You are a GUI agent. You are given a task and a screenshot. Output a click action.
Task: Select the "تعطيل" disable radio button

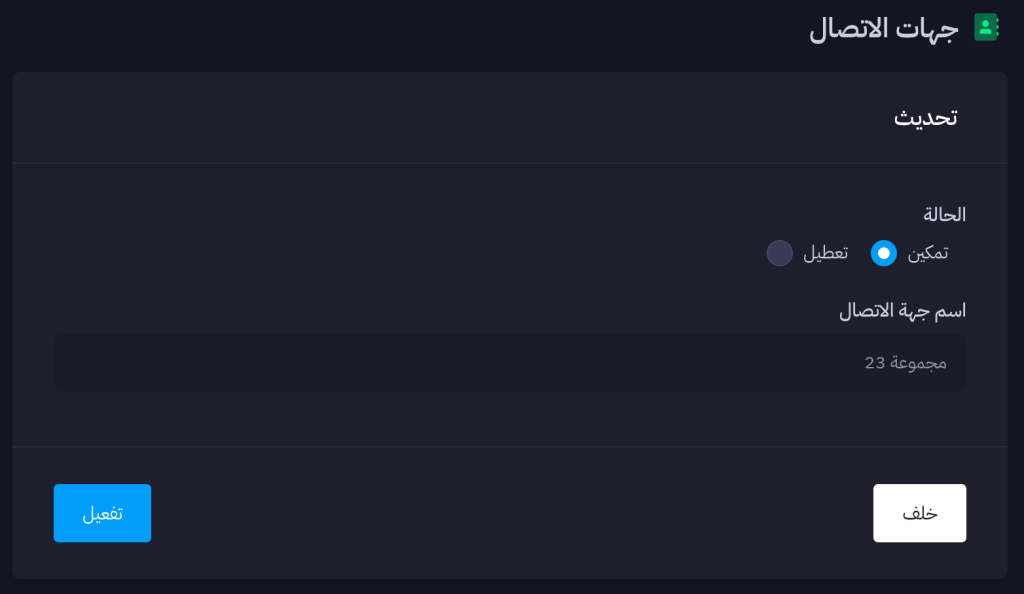780,253
